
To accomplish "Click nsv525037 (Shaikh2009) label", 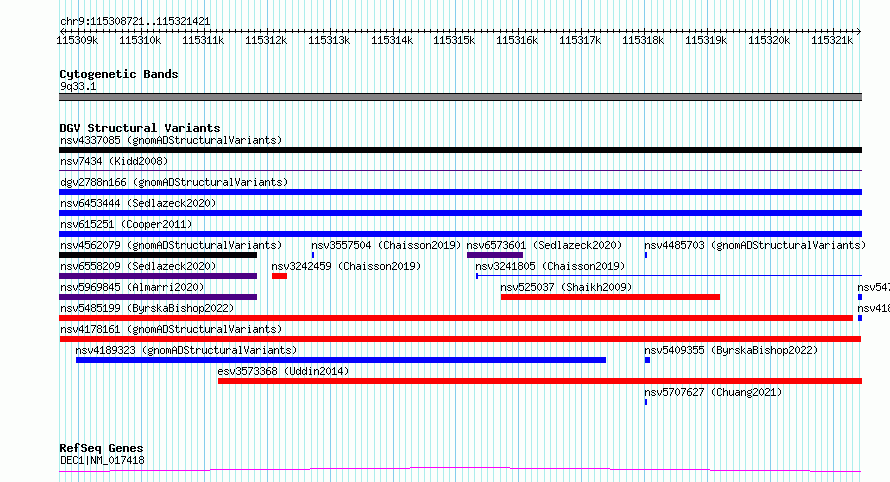I will [566, 287].
